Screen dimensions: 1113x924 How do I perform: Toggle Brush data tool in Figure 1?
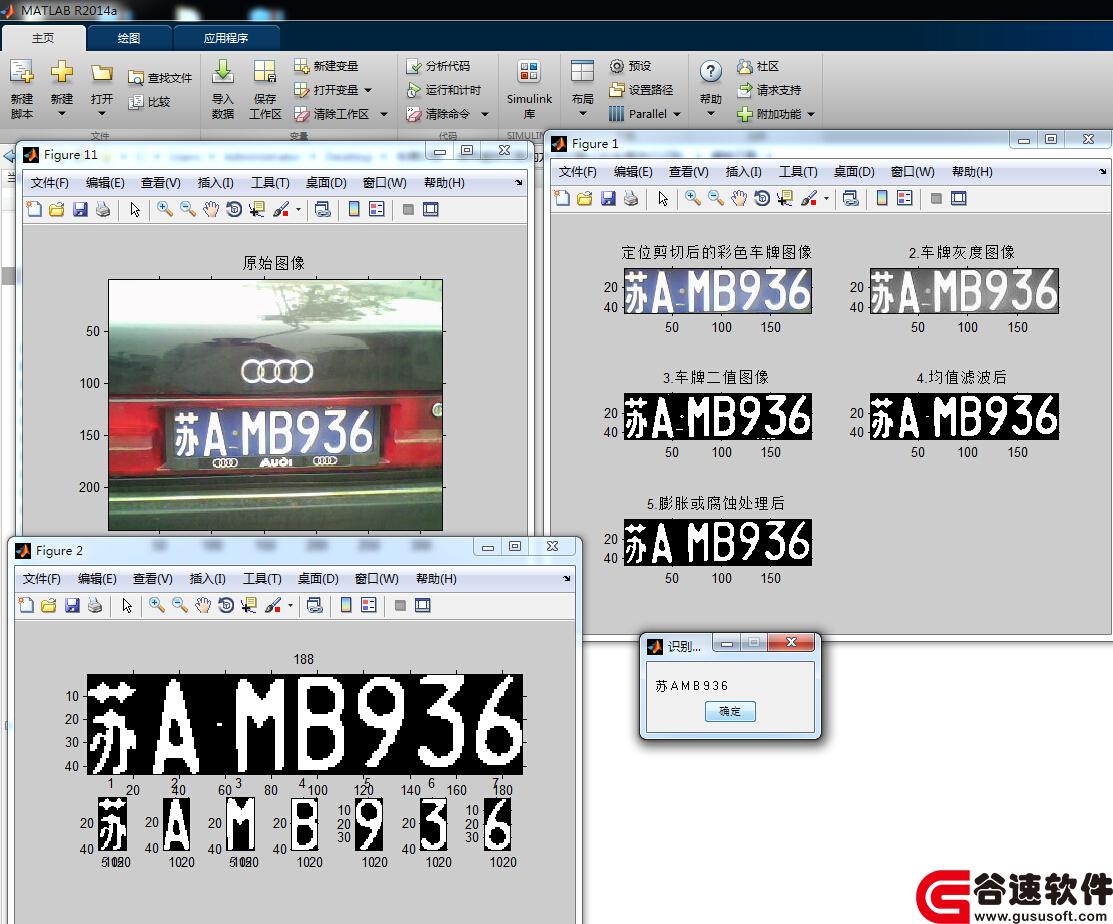pos(808,198)
